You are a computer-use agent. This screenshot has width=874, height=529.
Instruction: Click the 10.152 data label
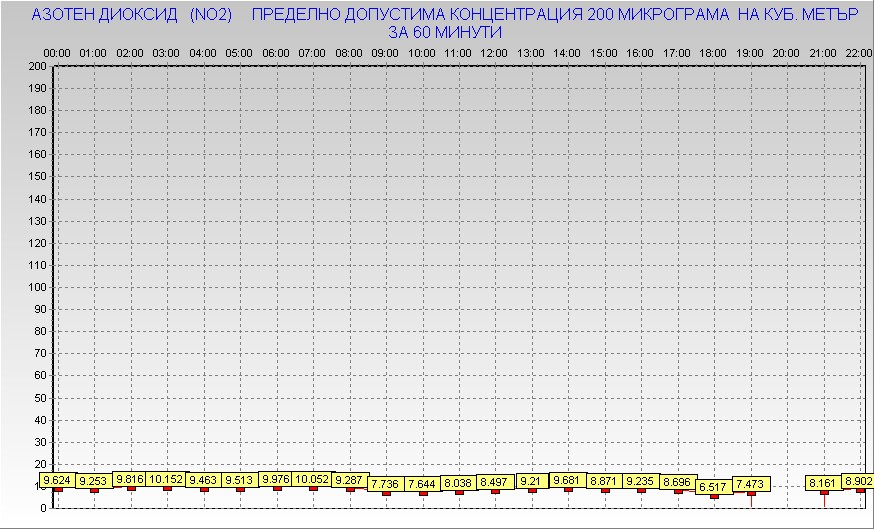[167, 480]
